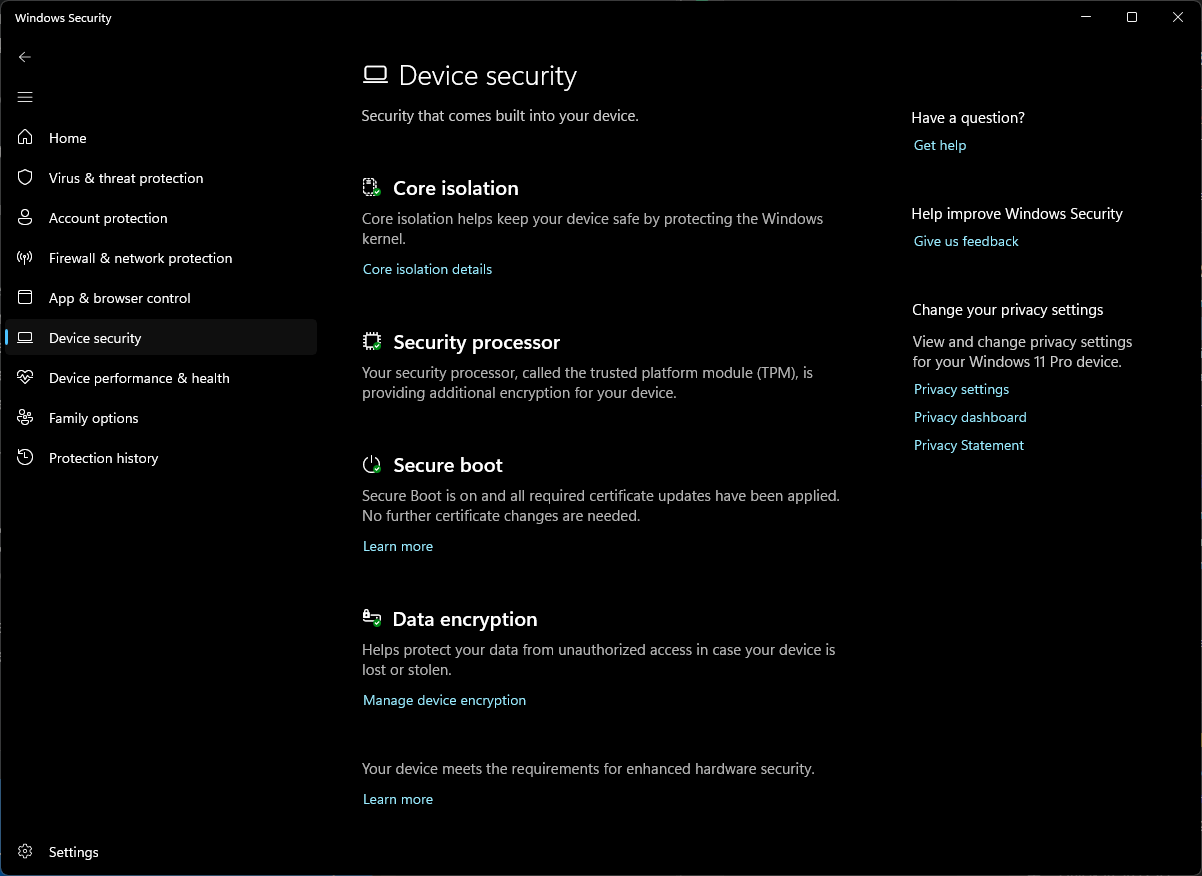
Task: Open Settings via the gear icon
Action: pyautogui.click(x=25, y=851)
